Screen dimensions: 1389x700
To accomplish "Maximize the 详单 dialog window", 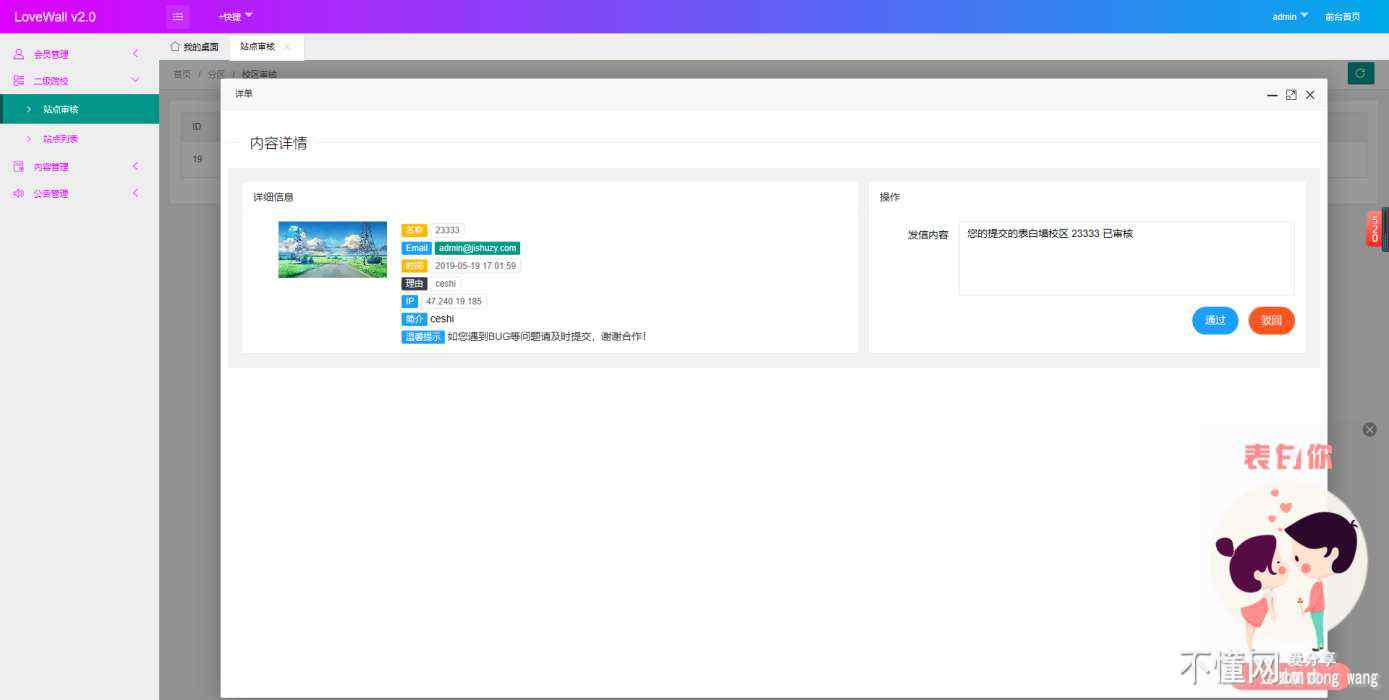I will pos(1291,95).
